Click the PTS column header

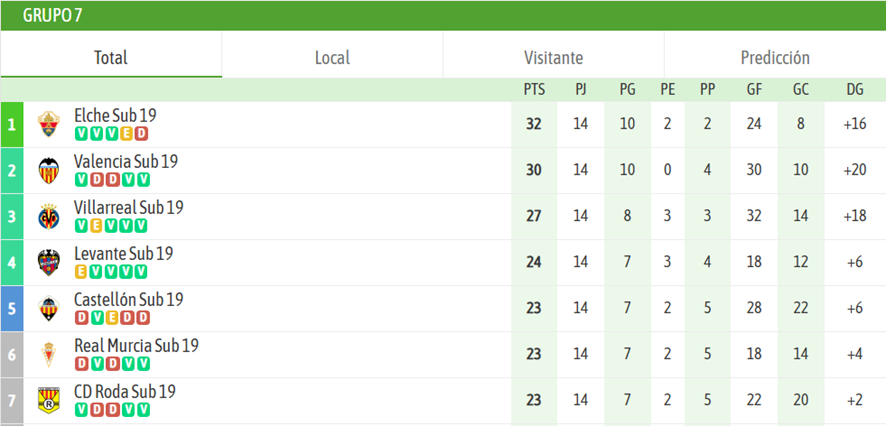(534, 89)
